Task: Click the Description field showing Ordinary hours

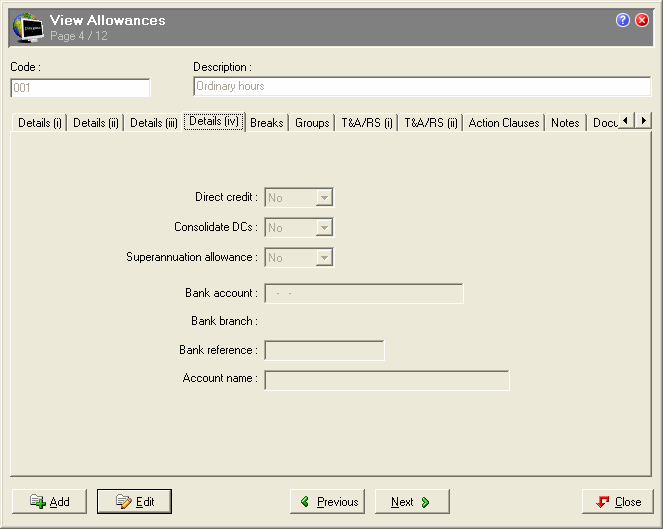Action: 422,86
